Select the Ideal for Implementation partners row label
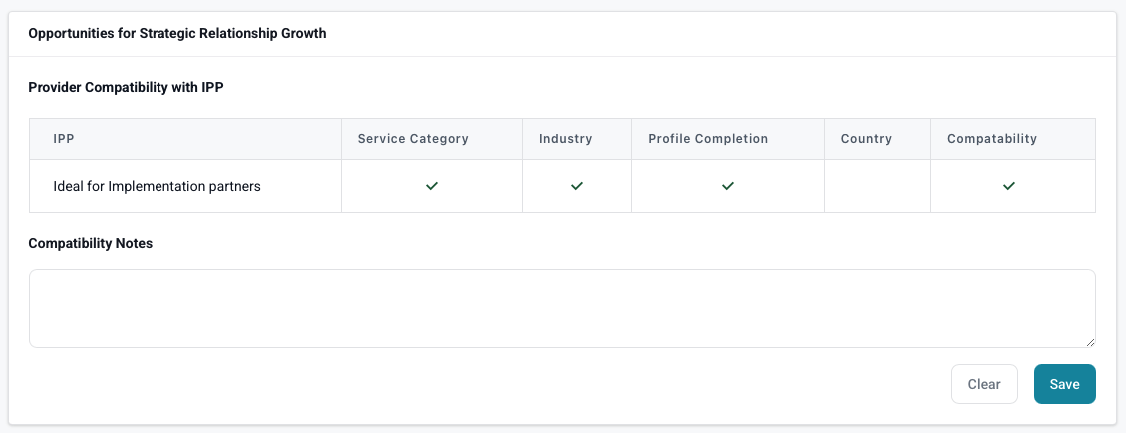The width and height of the screenshot is (1126, 433). [x=157, y=186]
